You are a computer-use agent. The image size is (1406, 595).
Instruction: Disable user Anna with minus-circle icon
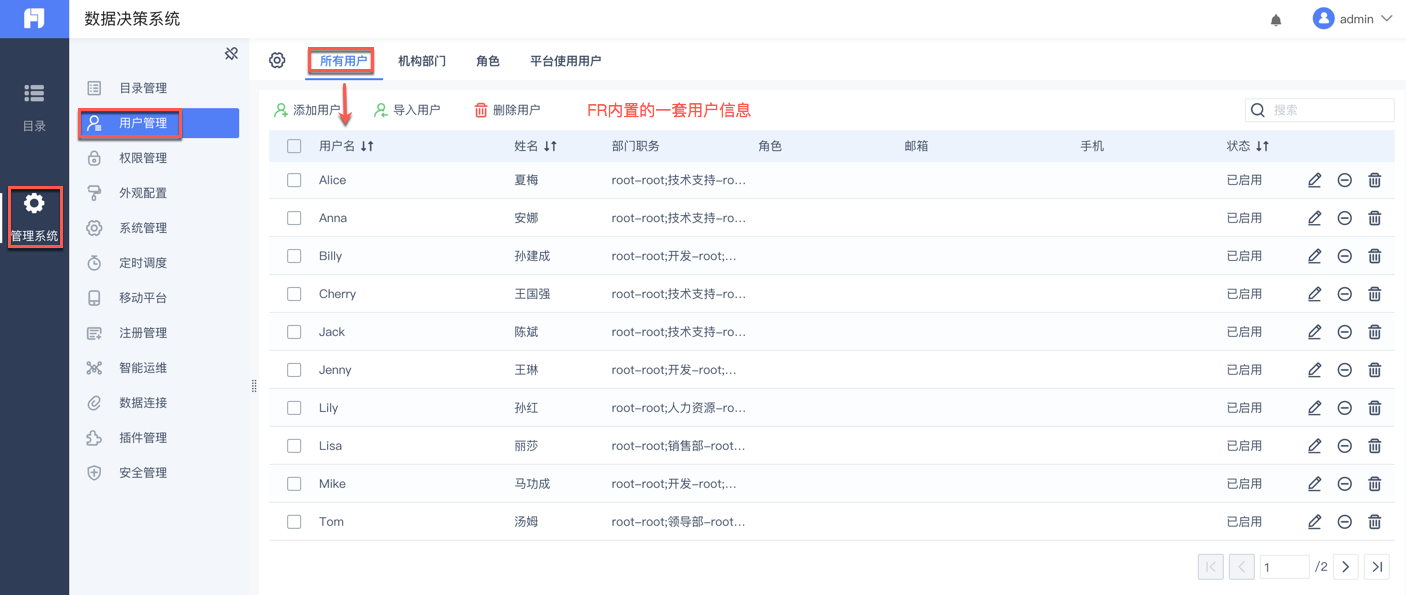click(x=1345, y=218)
